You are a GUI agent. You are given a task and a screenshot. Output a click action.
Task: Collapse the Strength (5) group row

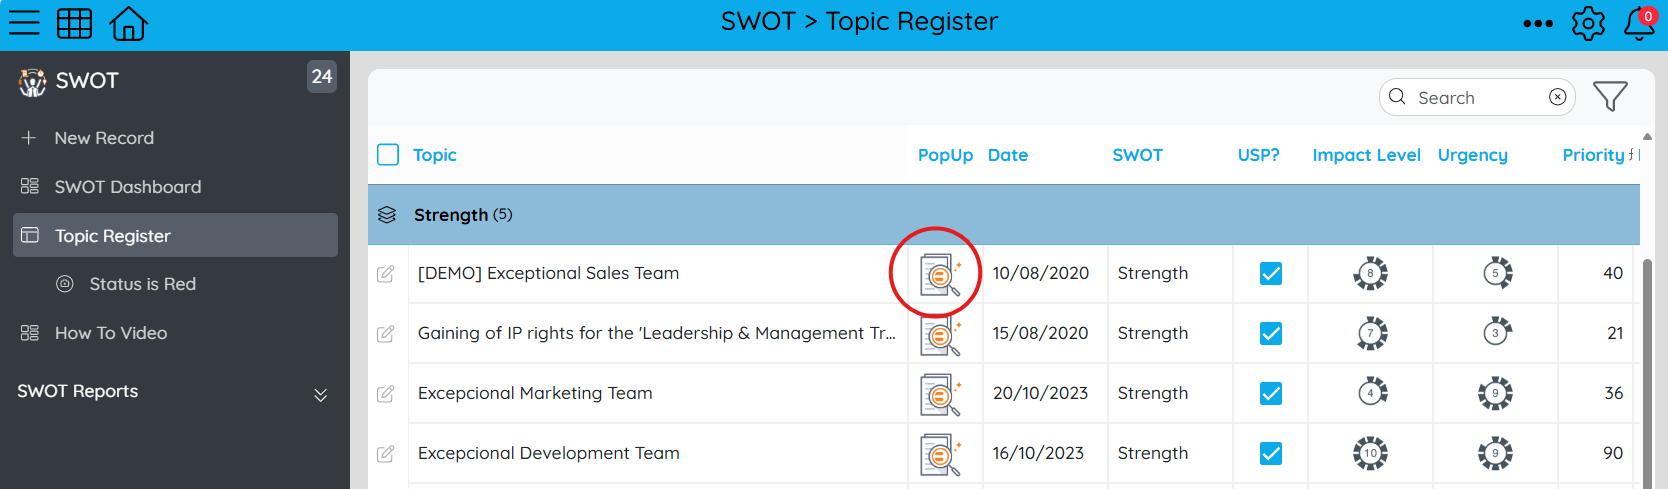pyautogui.click(x=1003, y=215)
